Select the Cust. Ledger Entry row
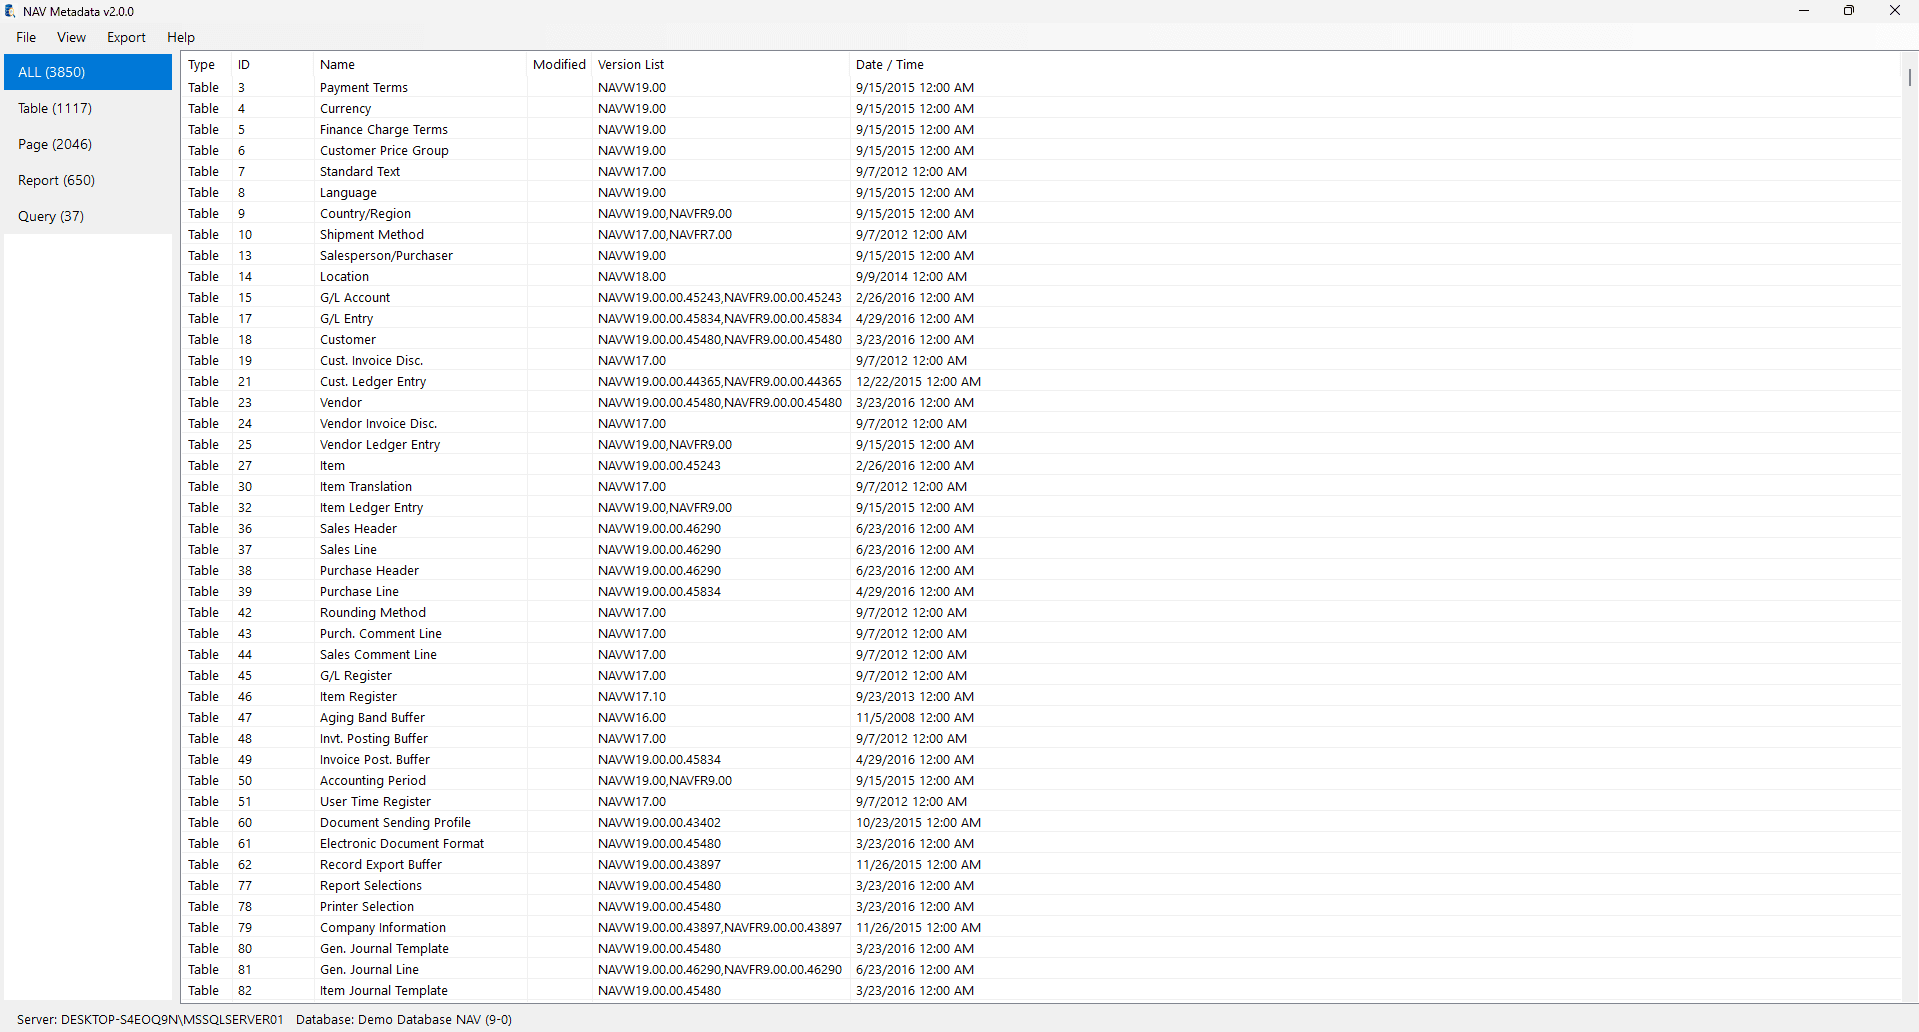Screen dimensions: 1919x1032 (1041, 381)
